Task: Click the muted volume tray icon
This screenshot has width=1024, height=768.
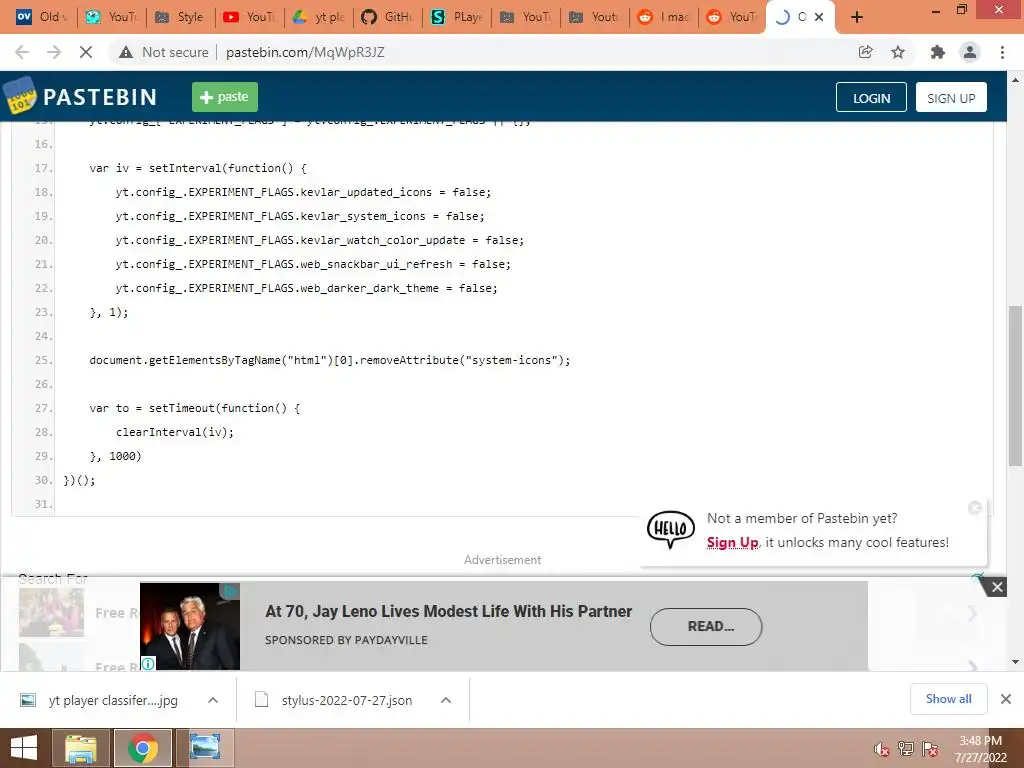Action: [881, 749]
